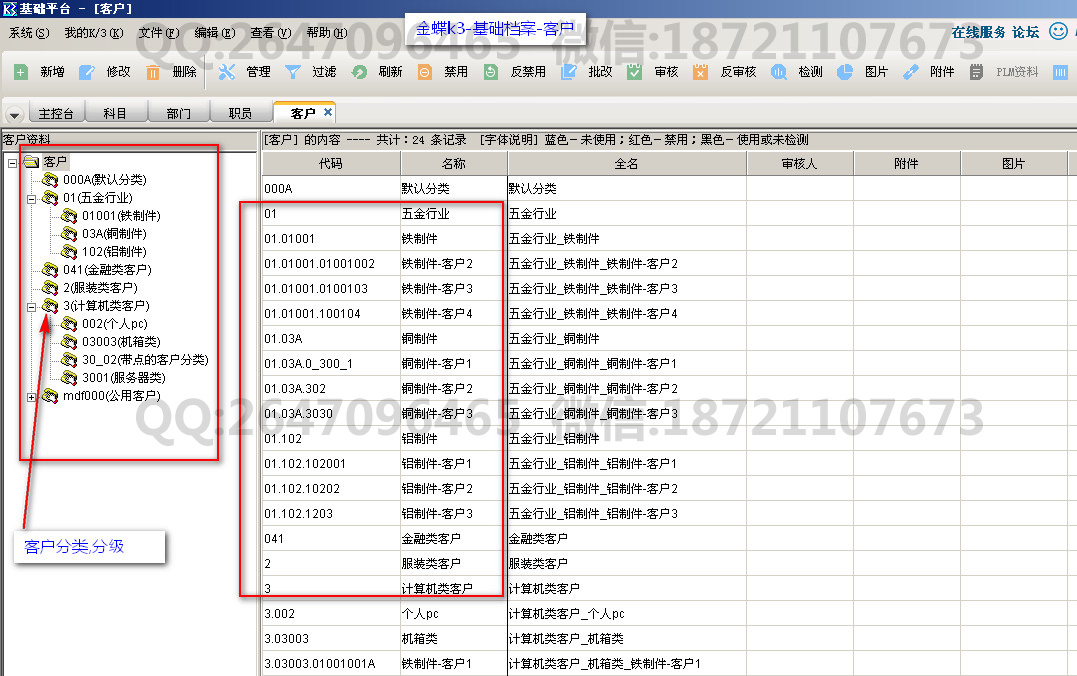Collapse the 01(五金行业) tree node
This screenshot has width=1077, height=676.
(31, 199)
